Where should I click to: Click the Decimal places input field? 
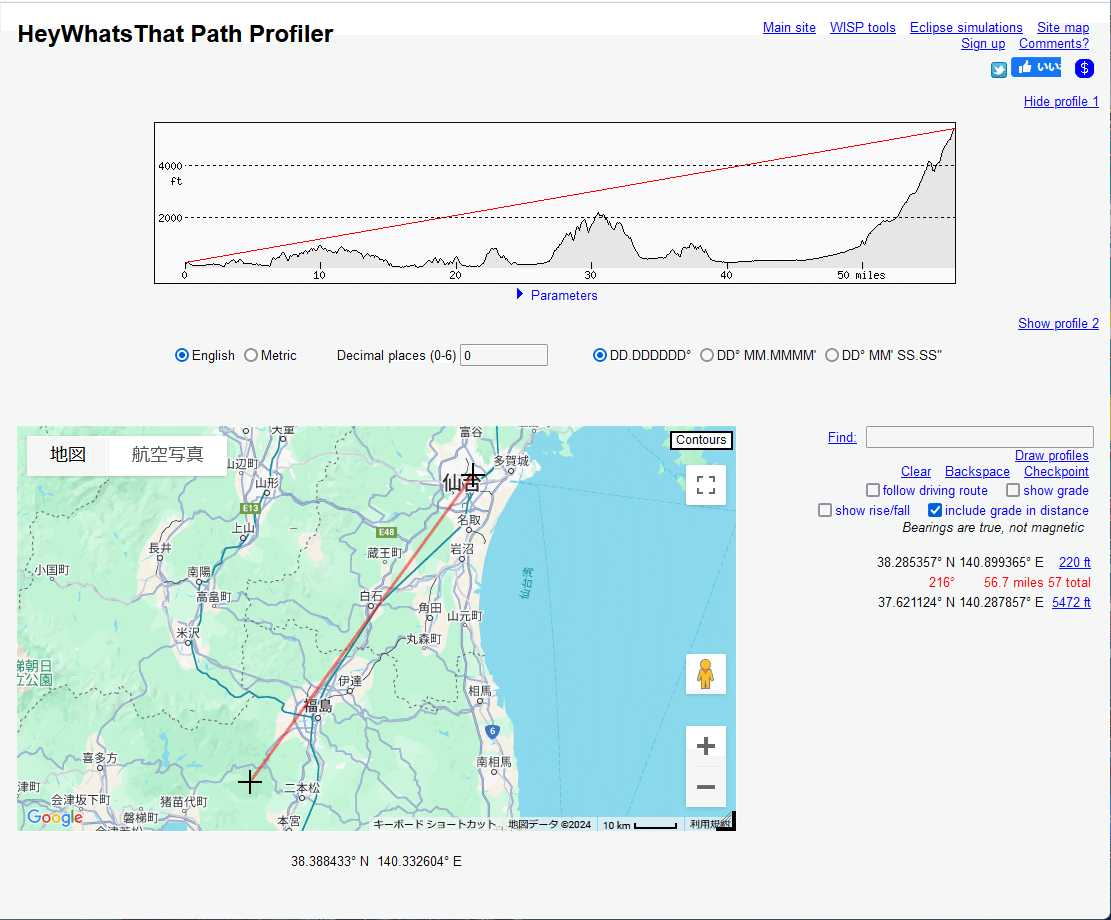pos(503,355)
